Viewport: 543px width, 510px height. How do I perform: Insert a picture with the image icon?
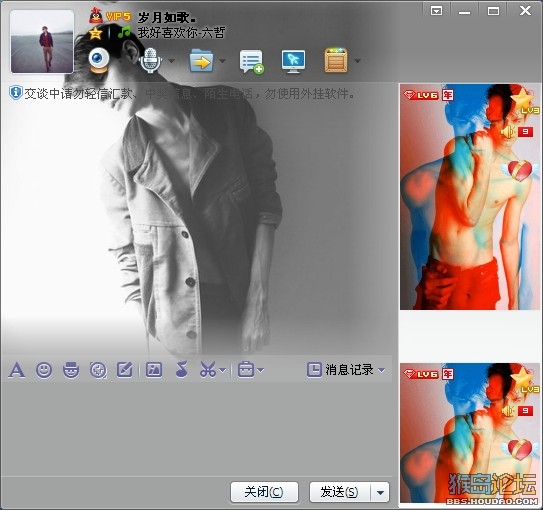(x=154, y=369)
